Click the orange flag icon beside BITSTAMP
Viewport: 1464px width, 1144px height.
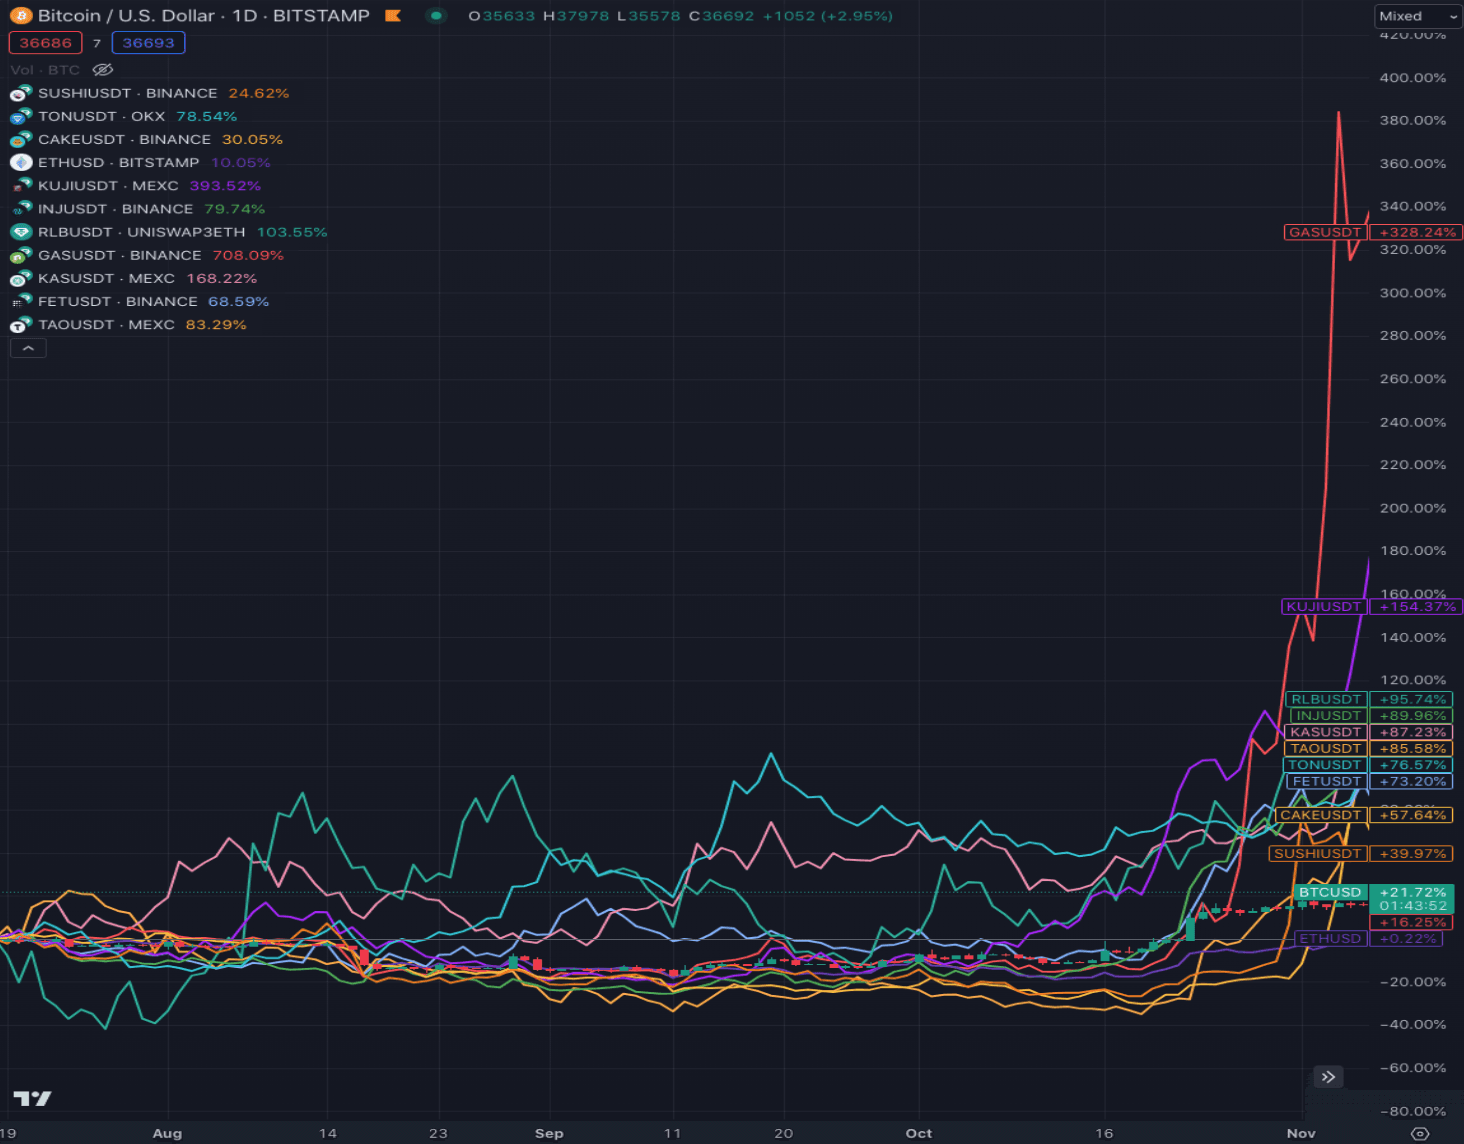[393, 16]
